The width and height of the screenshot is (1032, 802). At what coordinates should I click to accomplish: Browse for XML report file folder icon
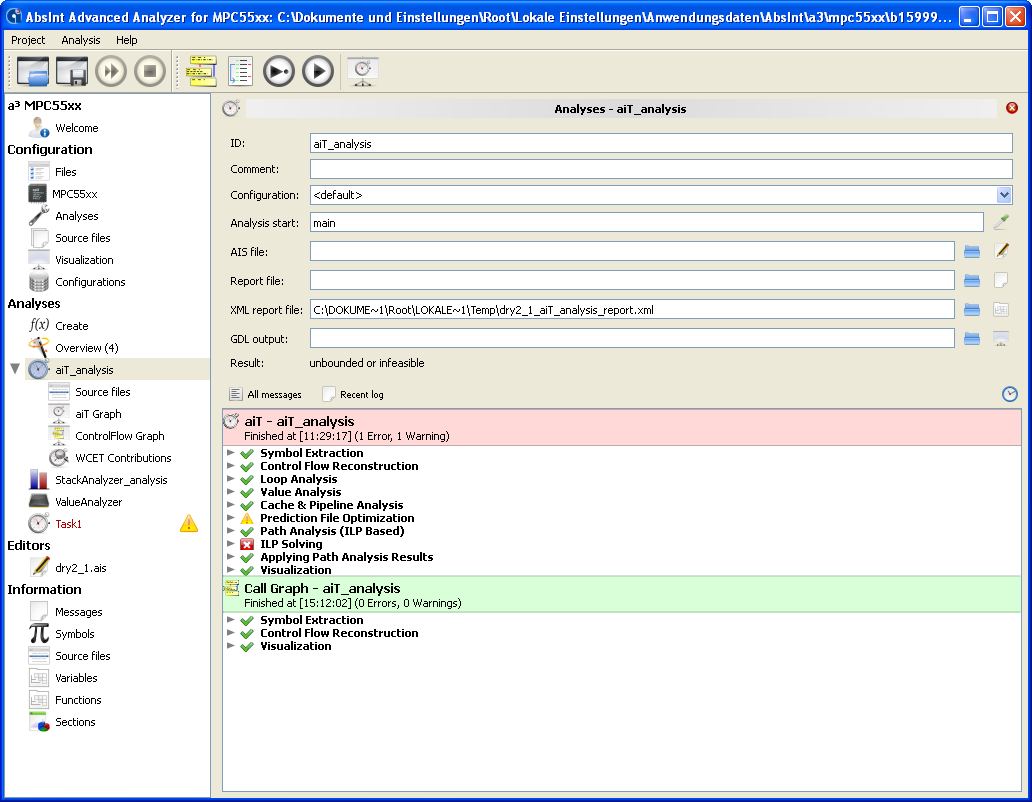[x=972, y=309]
